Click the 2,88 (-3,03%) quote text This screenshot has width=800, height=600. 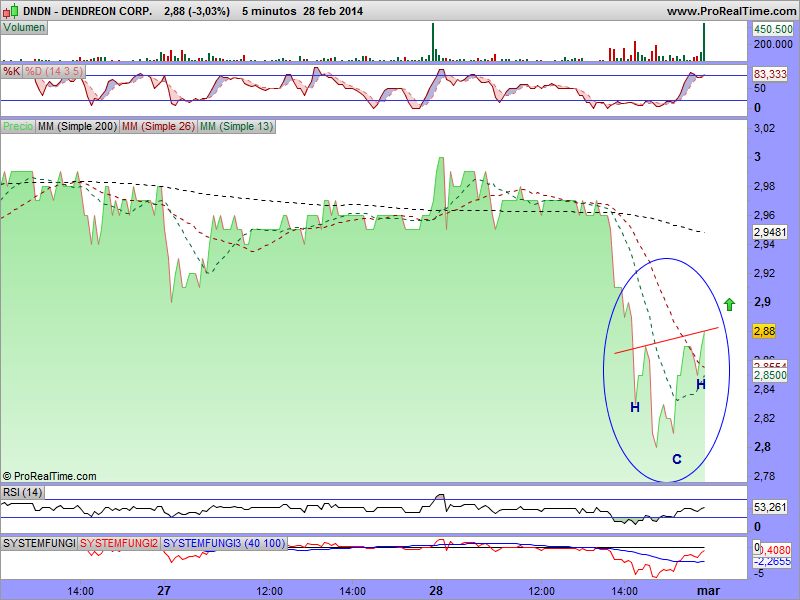tap(197, 11)
